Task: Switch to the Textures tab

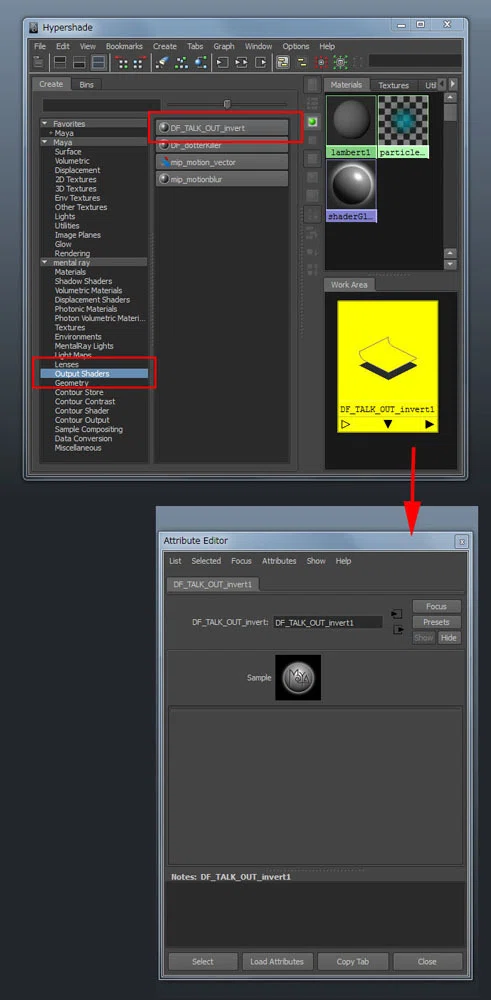Action: pyautogui.click(x=393, y=85)
